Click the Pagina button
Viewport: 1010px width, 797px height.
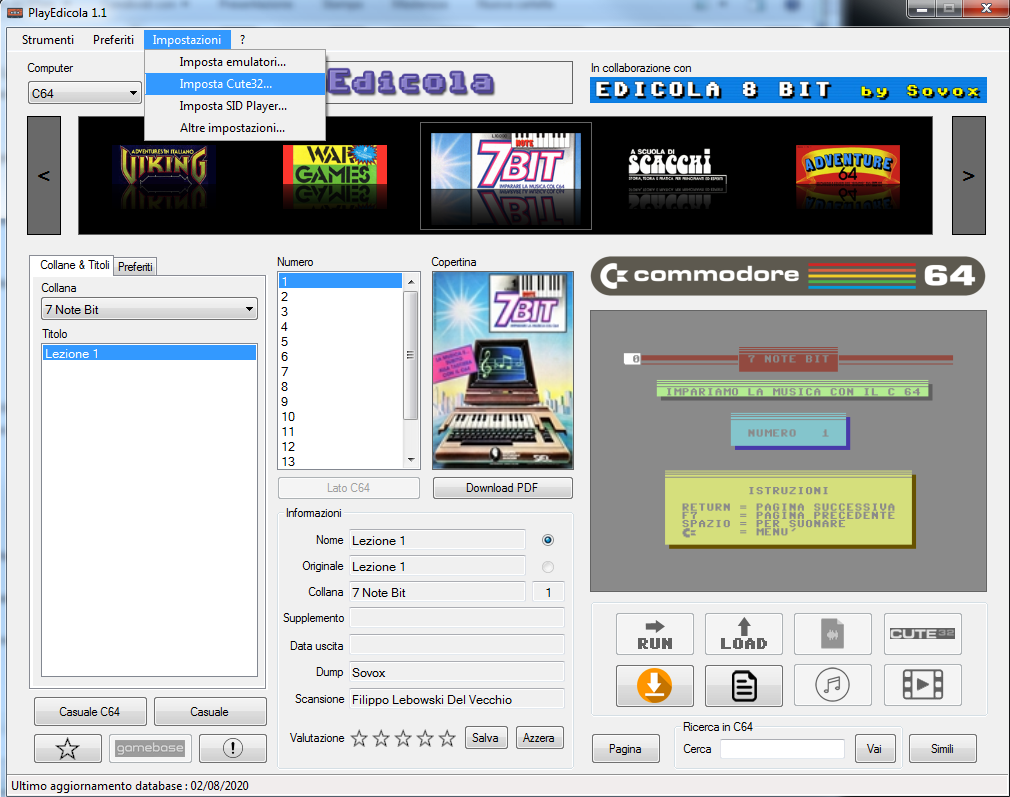625,749
